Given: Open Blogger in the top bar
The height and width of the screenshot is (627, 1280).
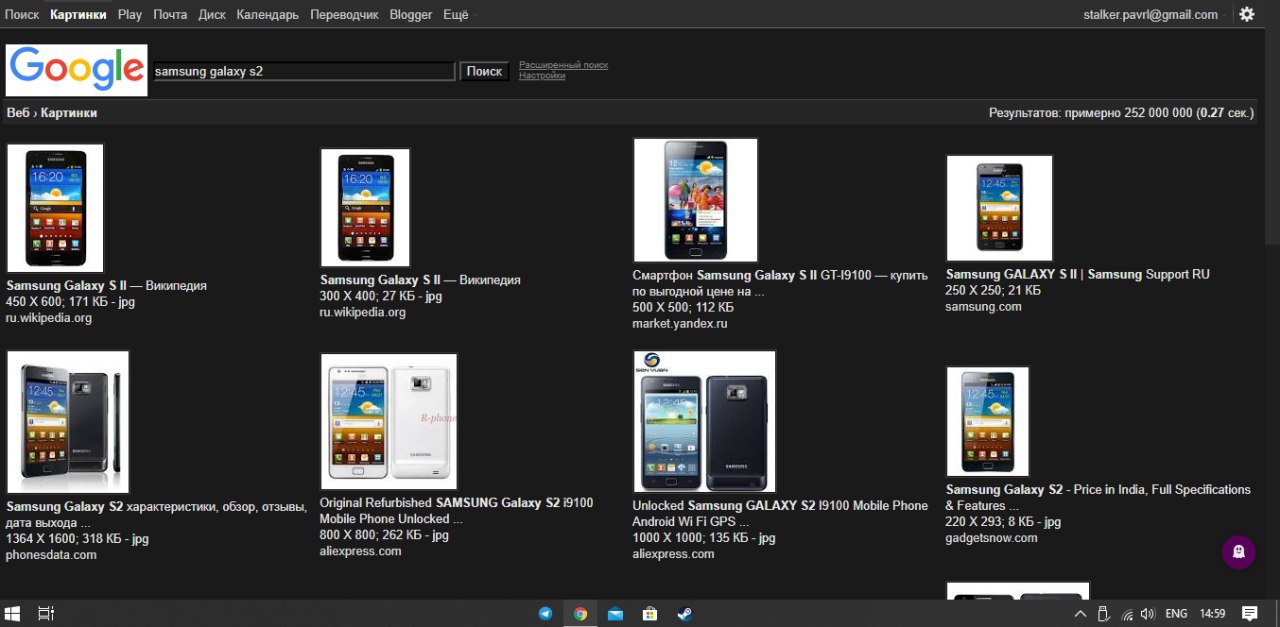Looking at the screenshot, I should [411, 15].
